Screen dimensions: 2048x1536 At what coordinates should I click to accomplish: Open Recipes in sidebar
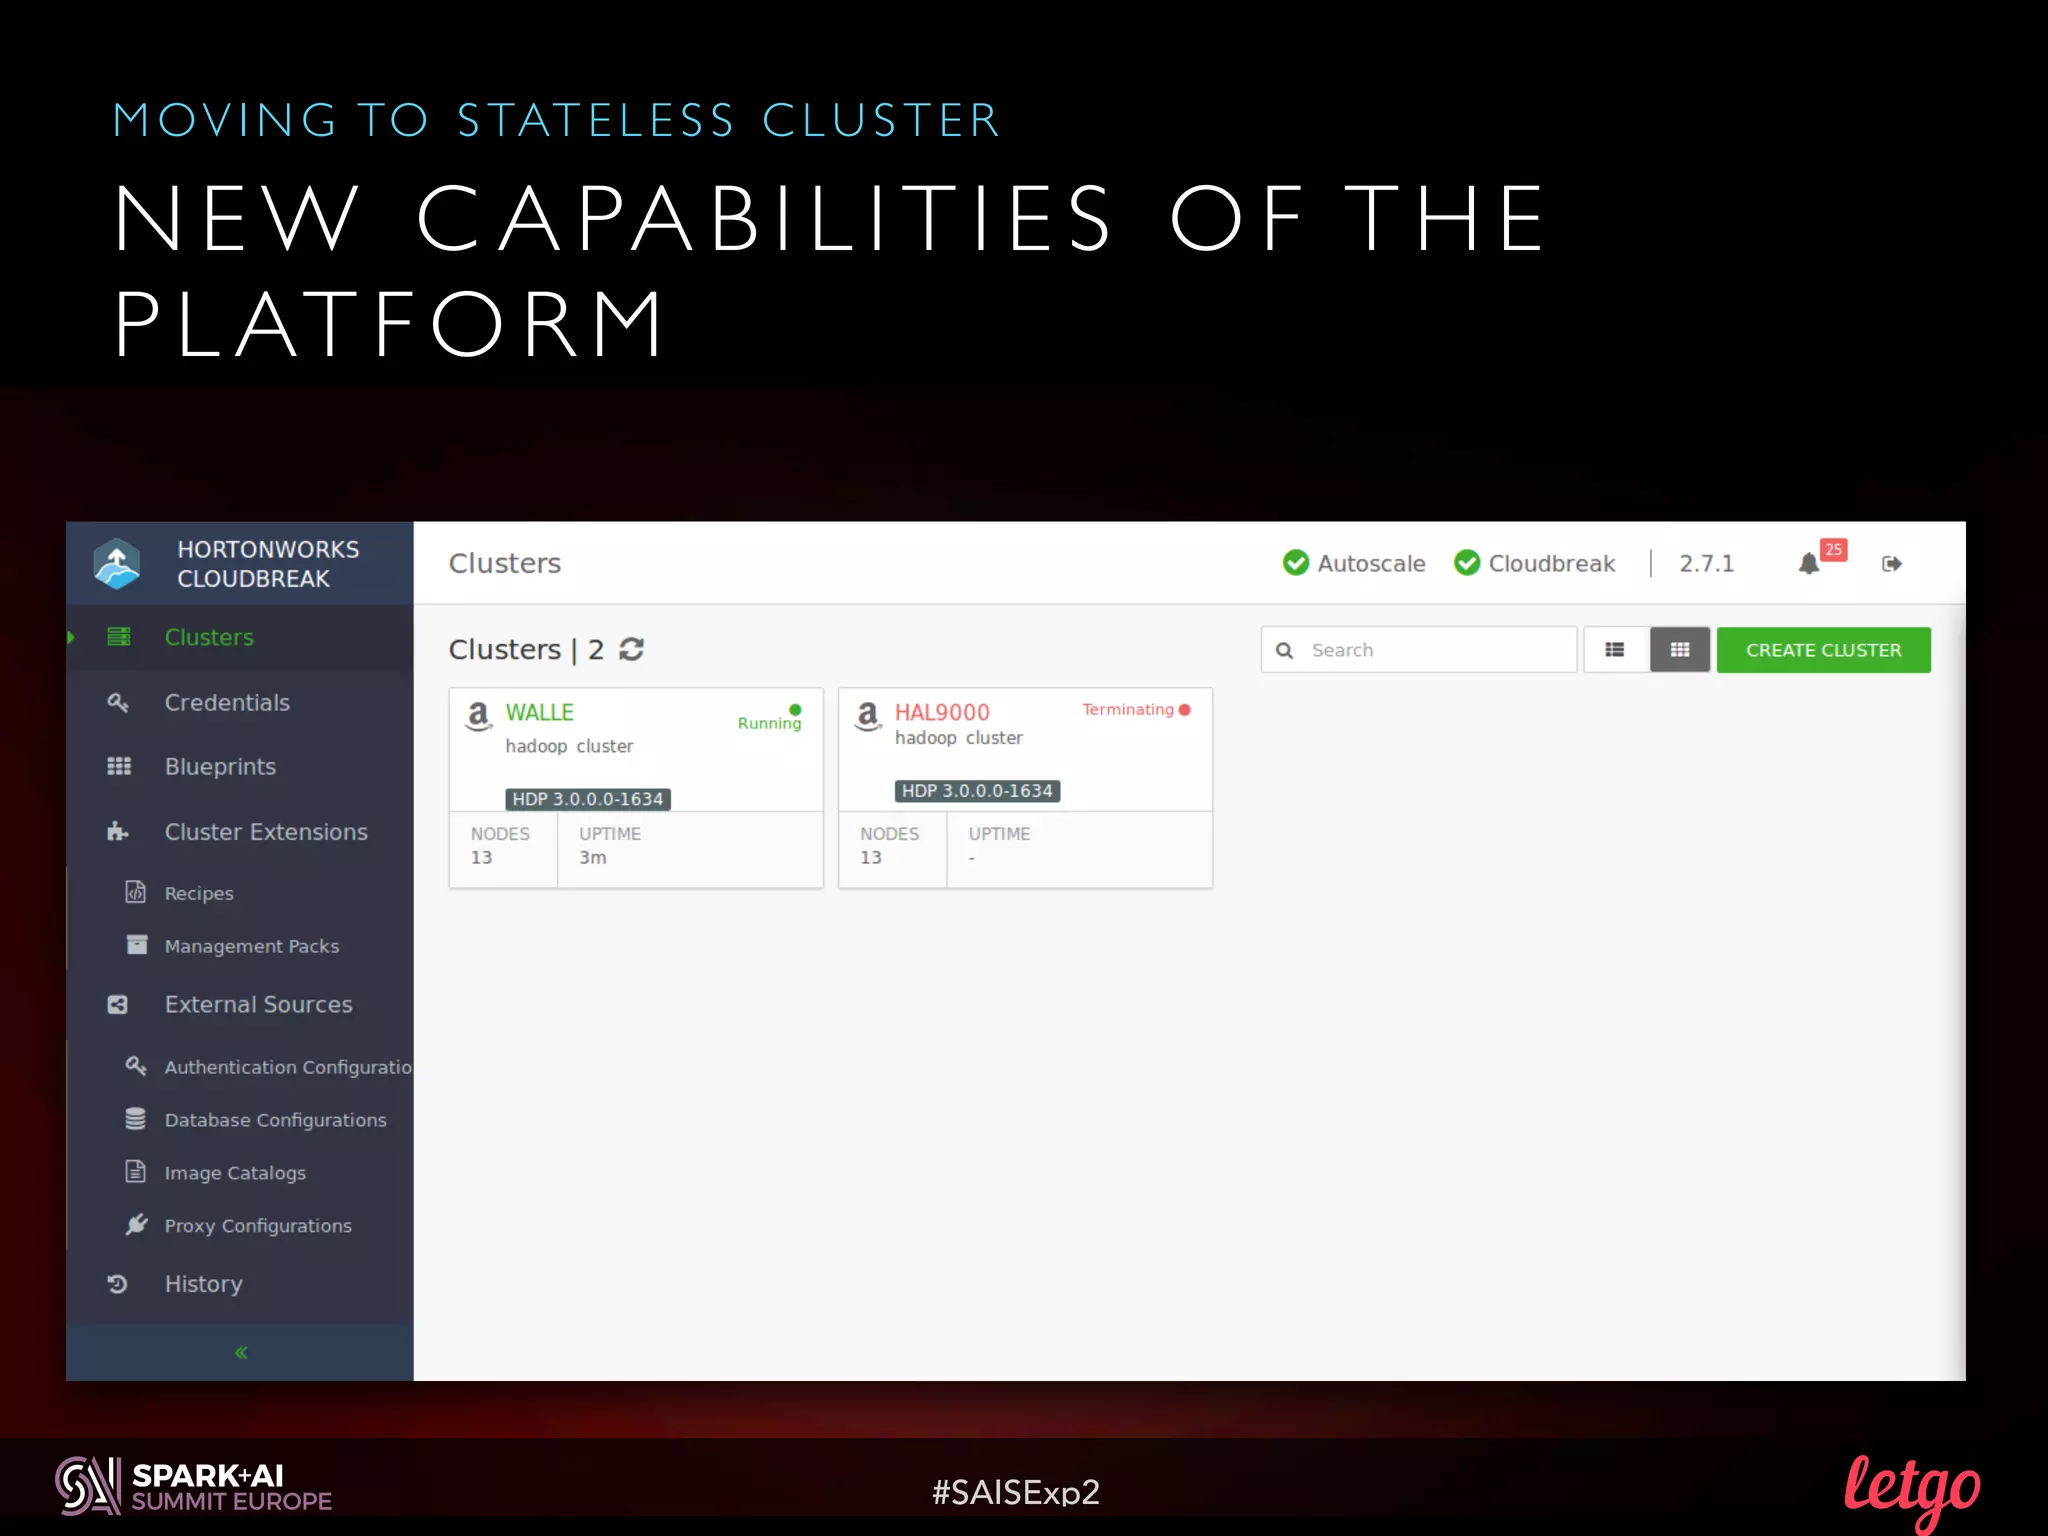click(199, 893)
